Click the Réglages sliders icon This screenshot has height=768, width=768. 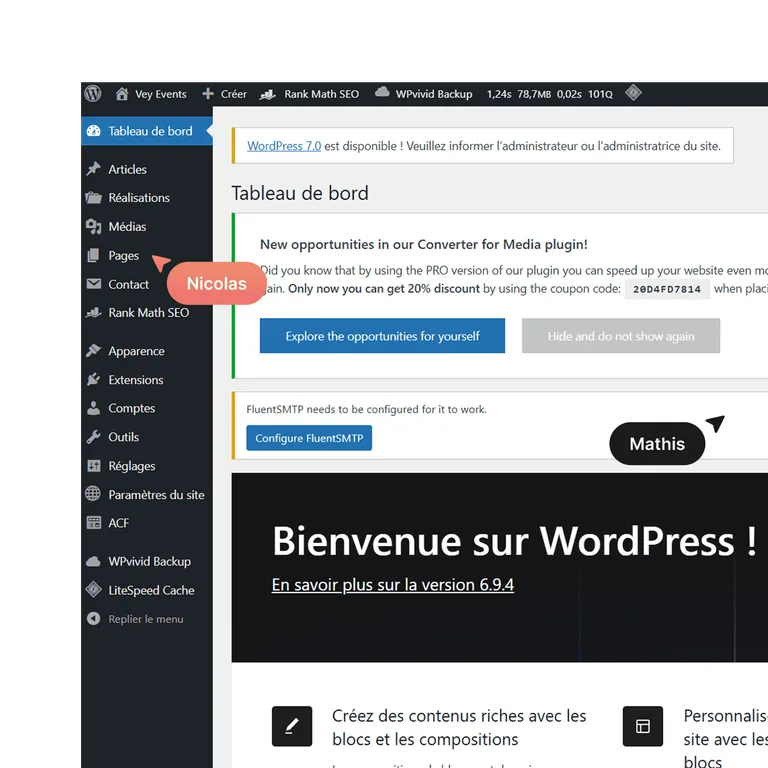pos(94,466)
